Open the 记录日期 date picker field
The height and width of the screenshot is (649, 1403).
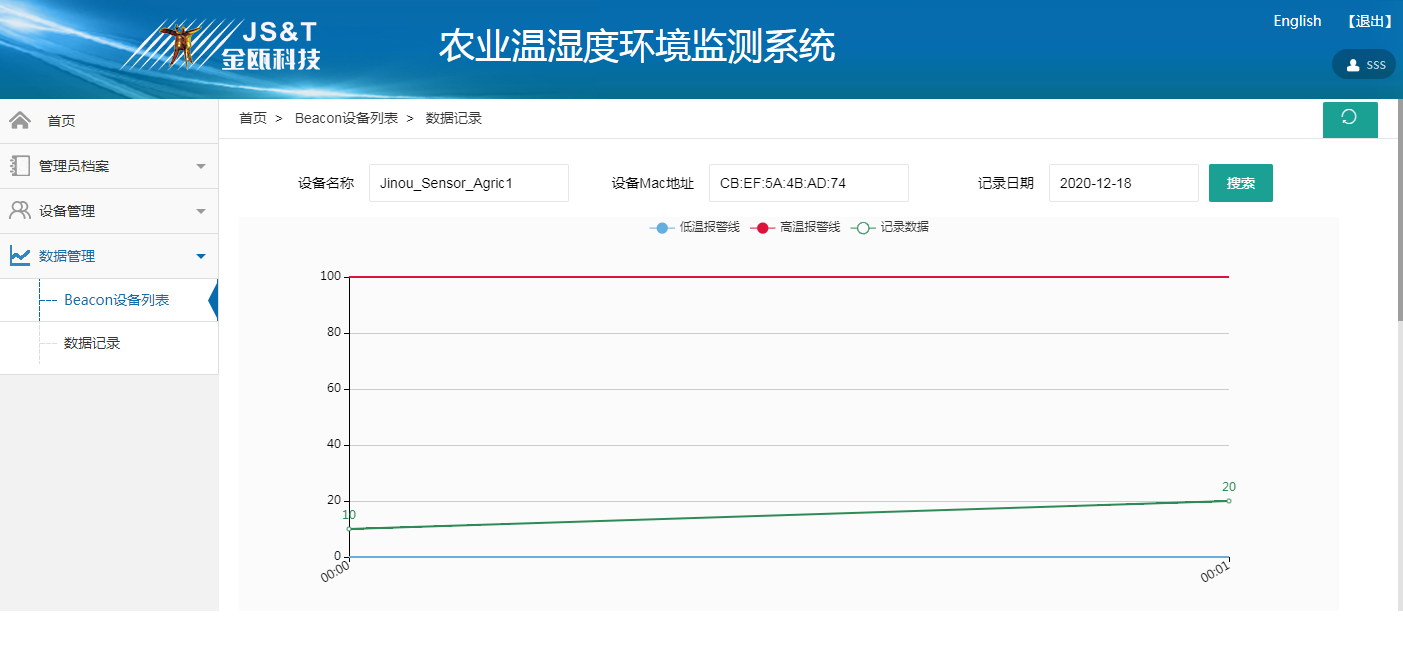coord(1124,183)
